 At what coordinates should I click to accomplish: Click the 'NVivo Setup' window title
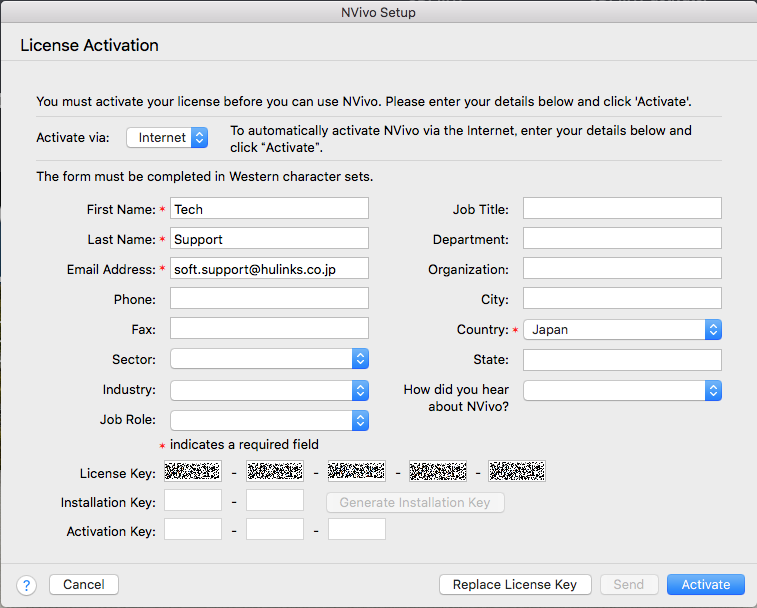[x=378, y=12]
